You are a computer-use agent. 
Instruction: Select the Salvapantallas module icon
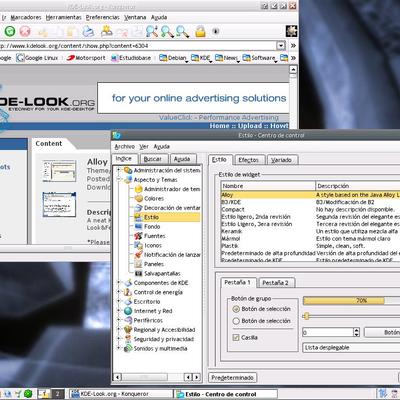click(x=139, y=273)
